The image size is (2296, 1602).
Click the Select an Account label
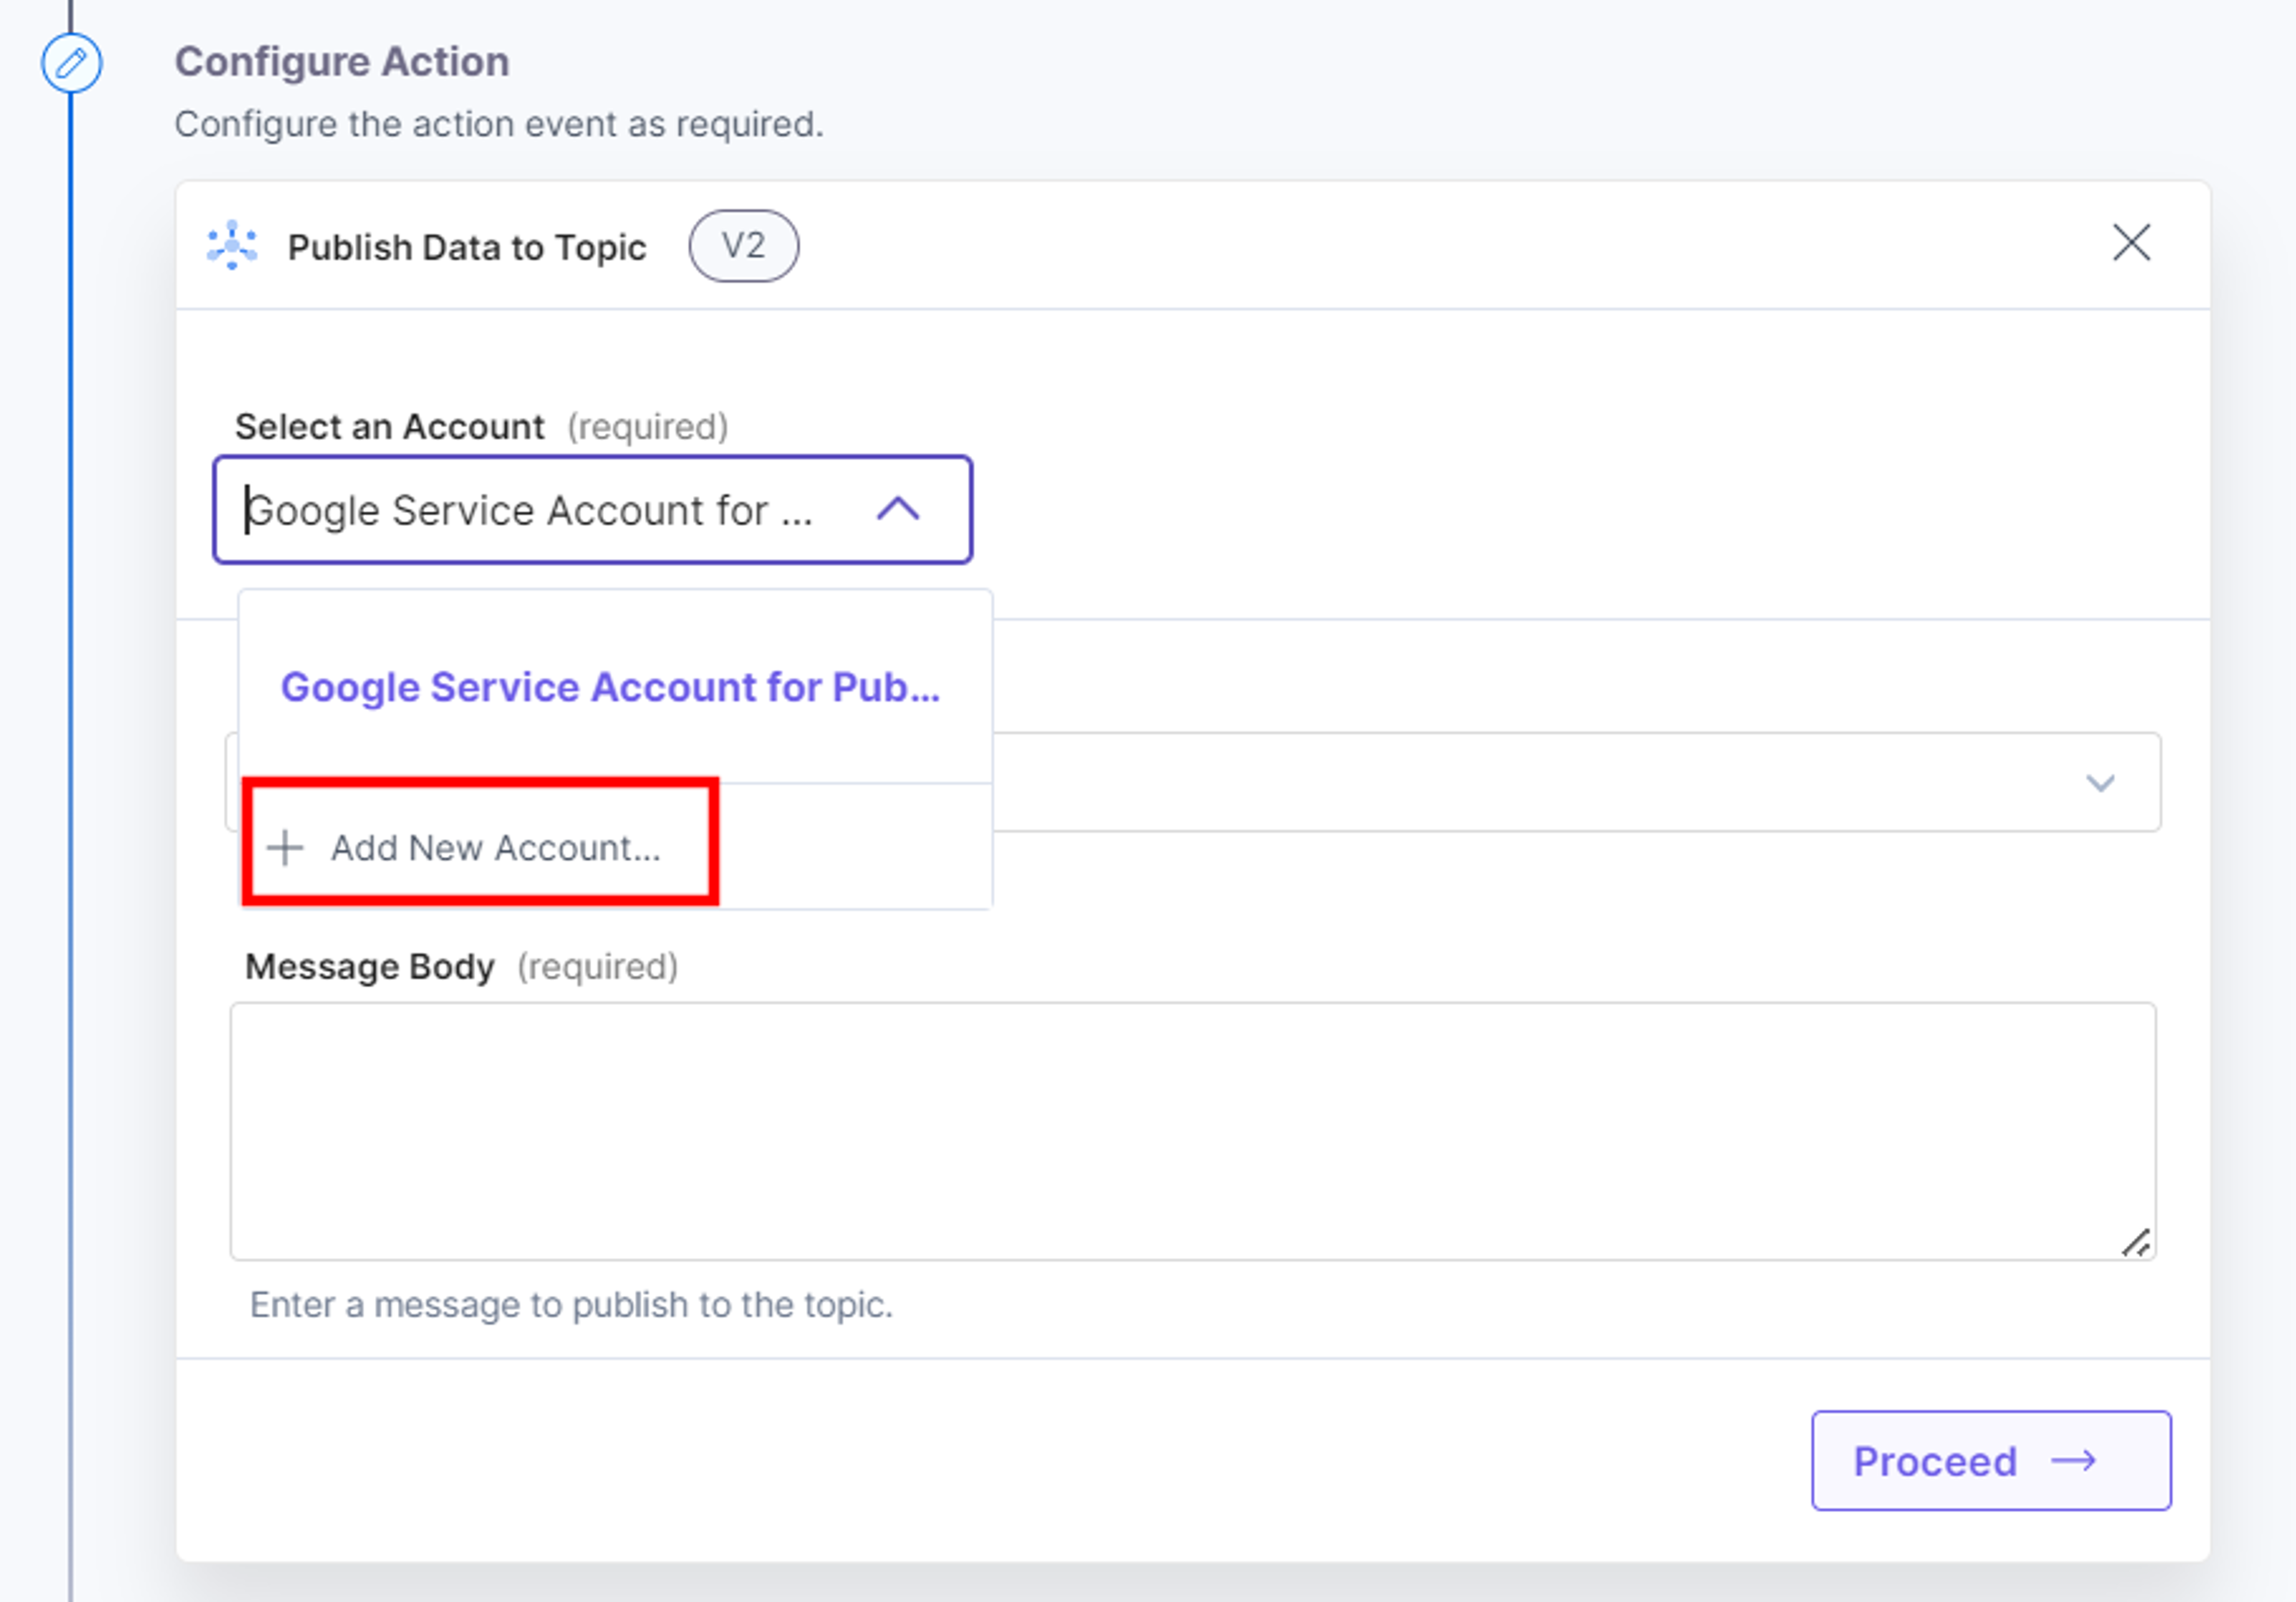click(x=389, y=427)
